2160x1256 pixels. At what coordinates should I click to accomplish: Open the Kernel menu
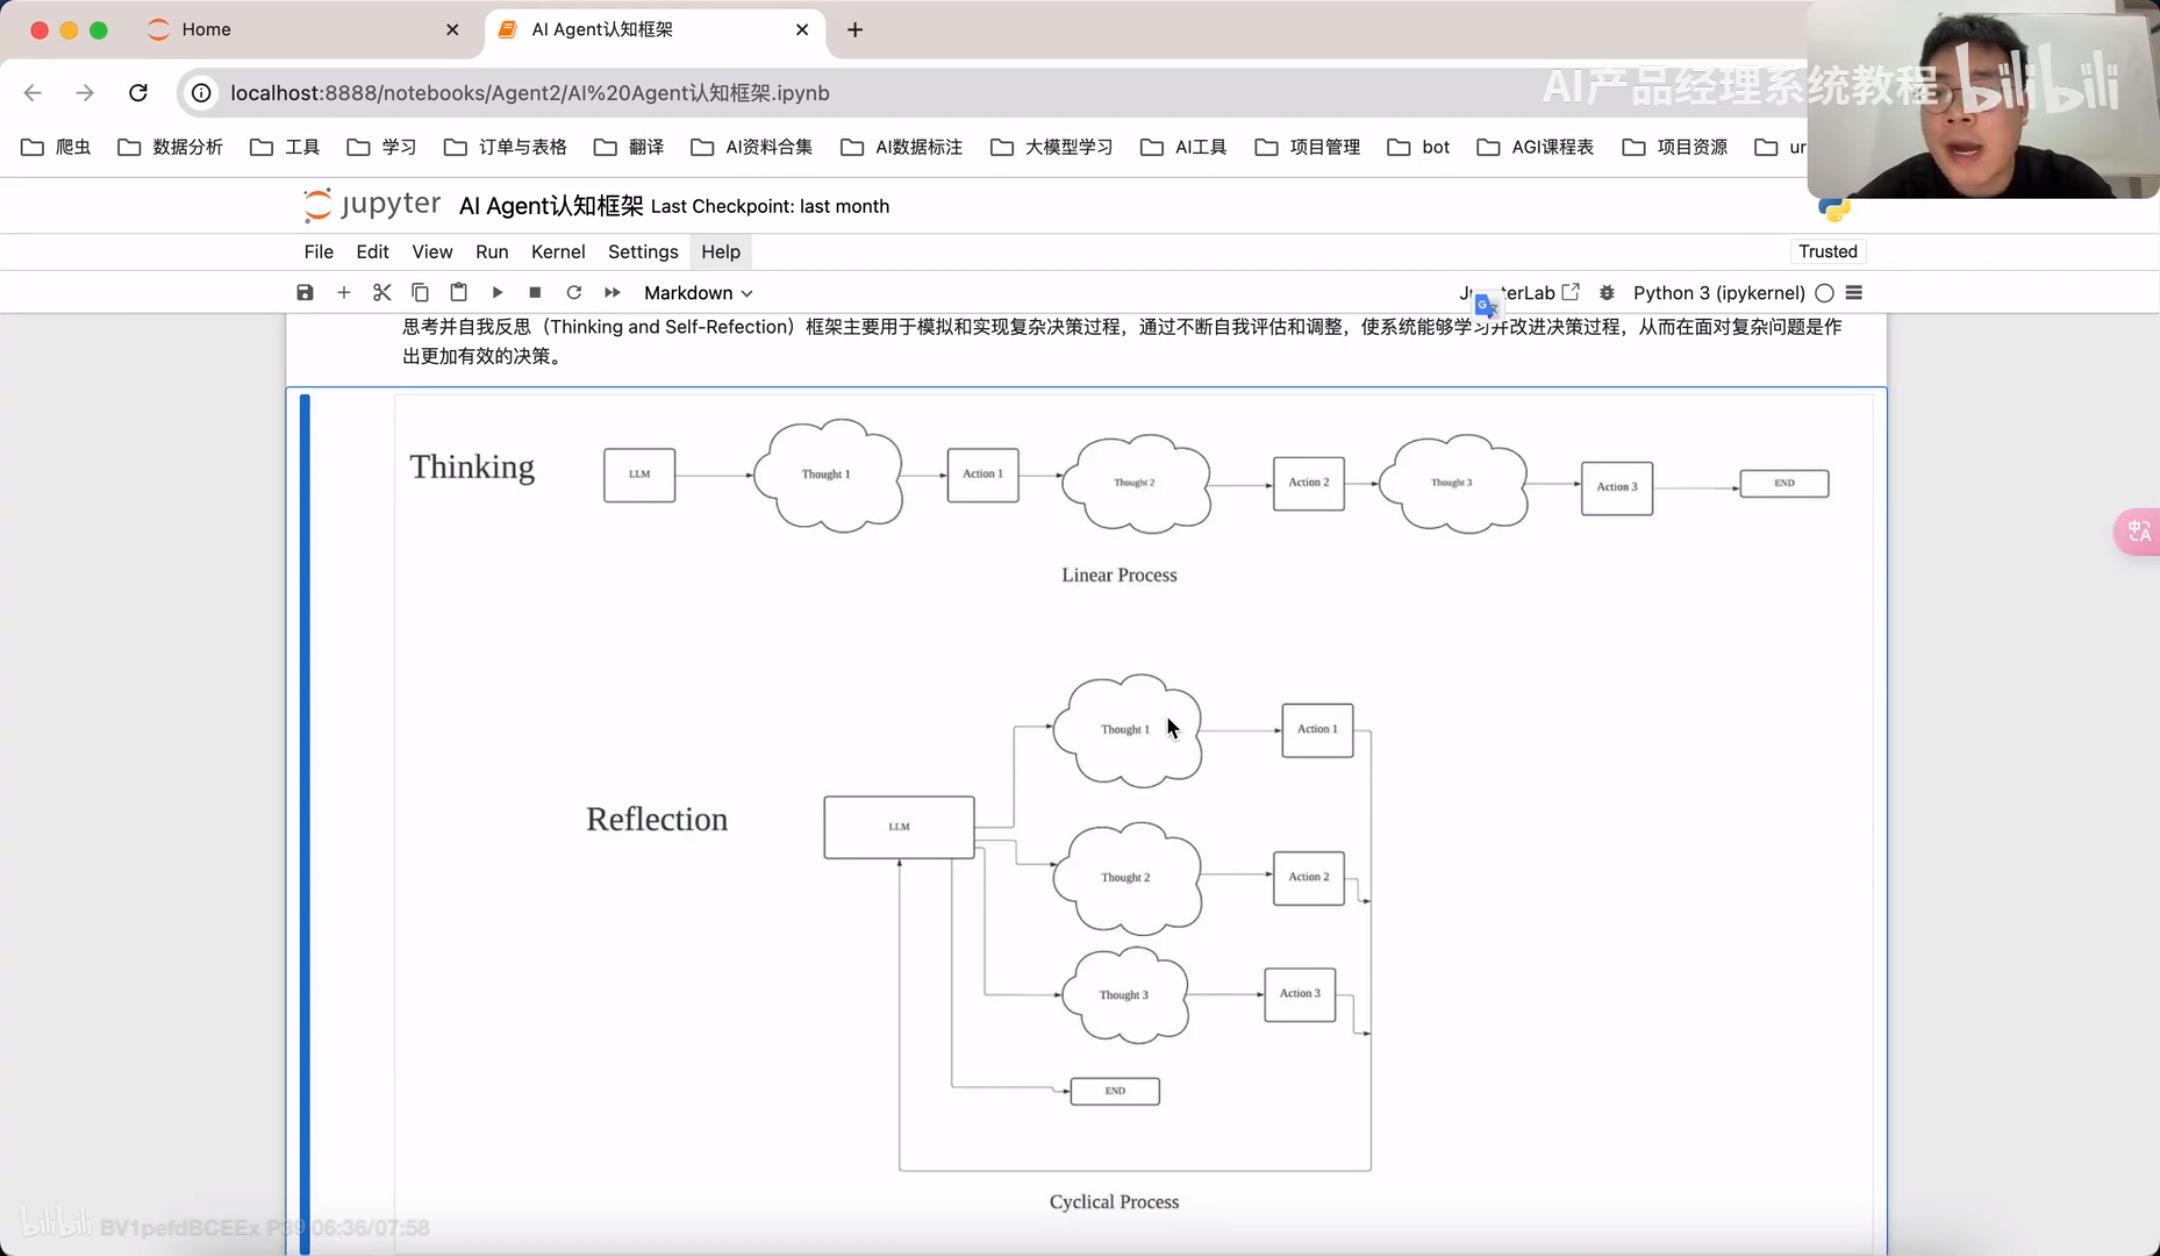(x=557, y=251)
